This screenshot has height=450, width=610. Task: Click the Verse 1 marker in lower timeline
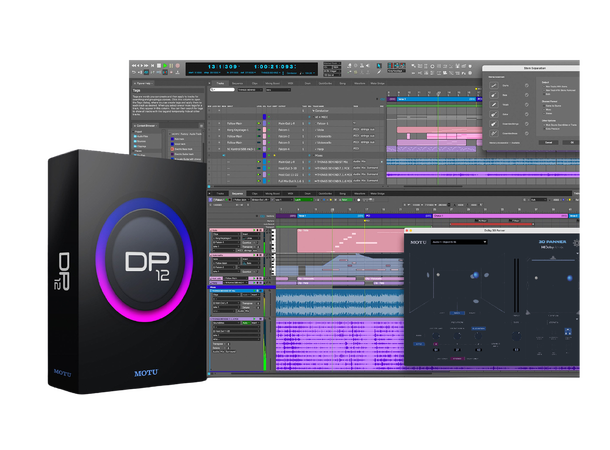[331, 216]
